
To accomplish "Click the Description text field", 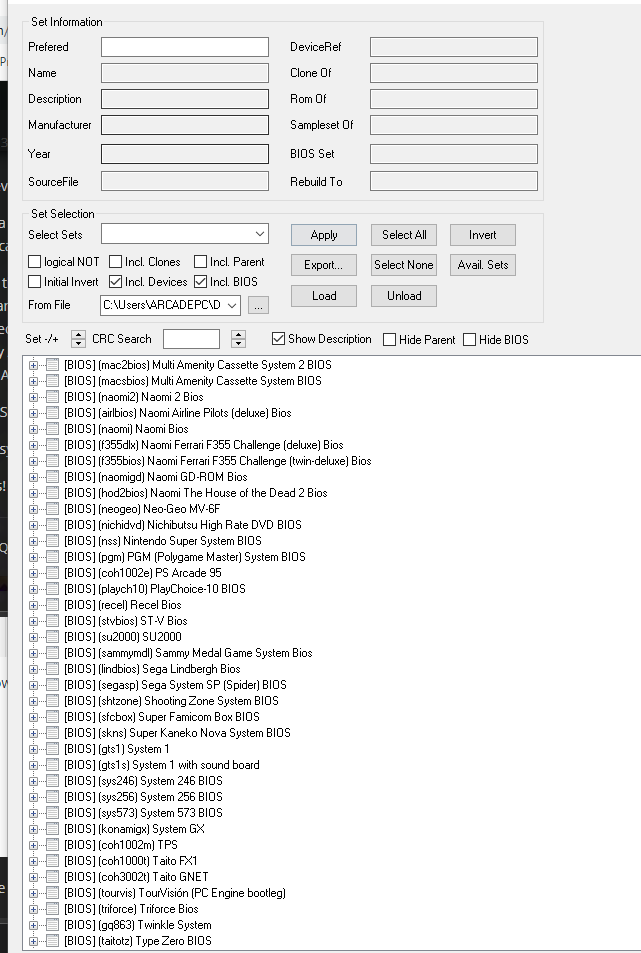I will pyautogui.click(x=185, y=99).
